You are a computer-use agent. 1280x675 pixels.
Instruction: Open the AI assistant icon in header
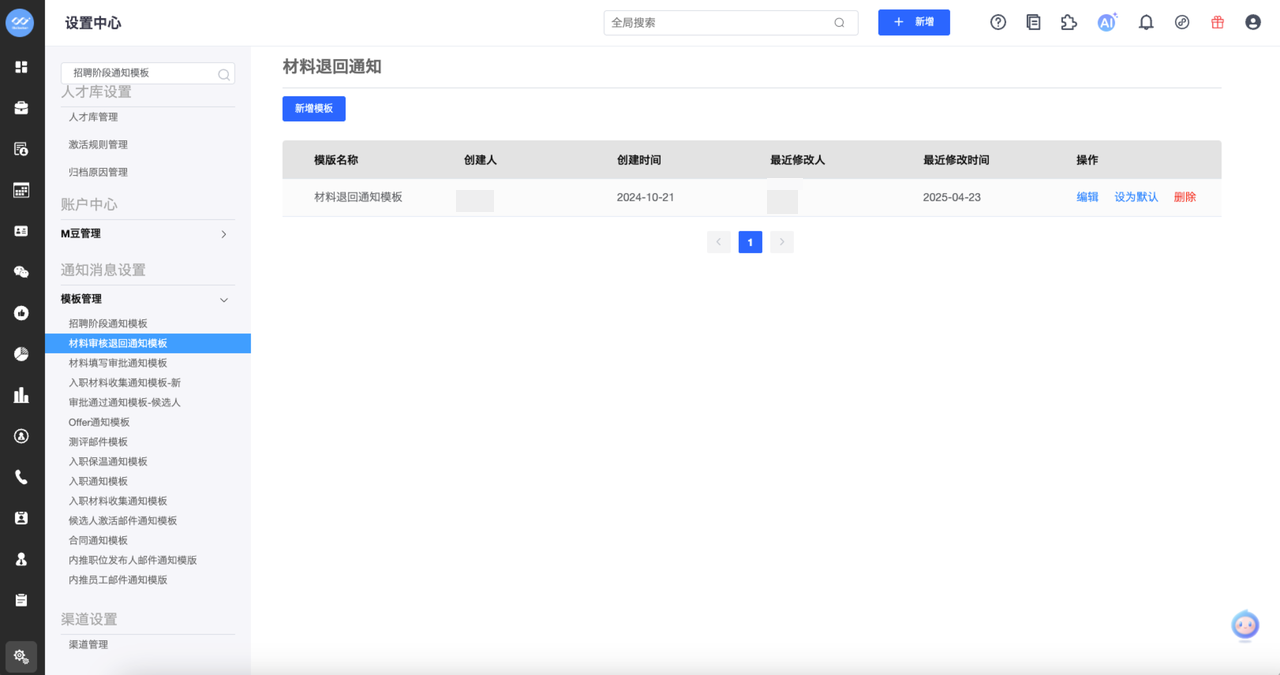coord(1106,22)
